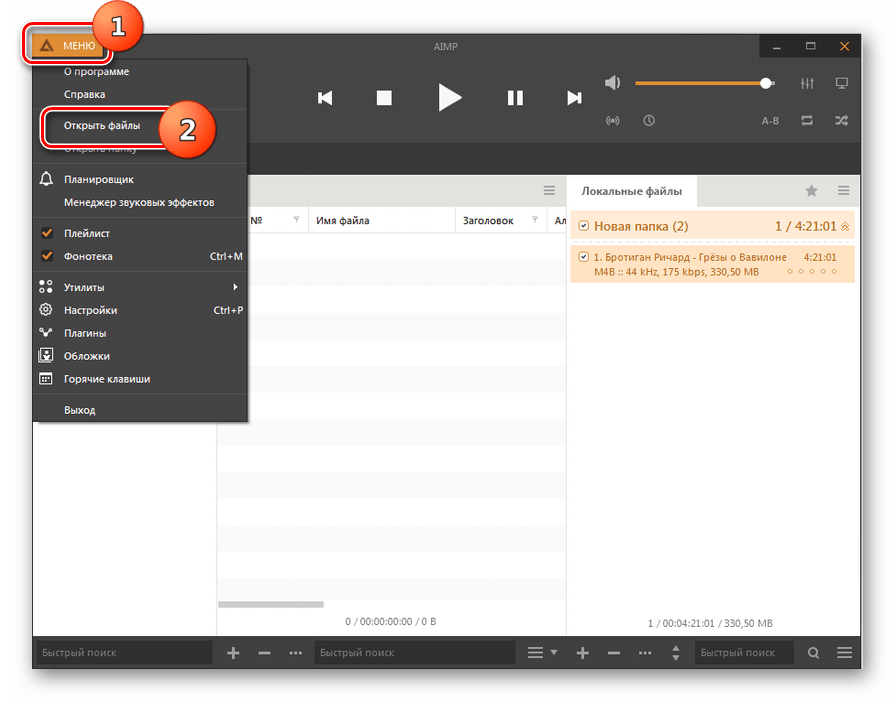The width and height of the screenshot is (895, 701).
Task: Stop playback
Action: (x=384, y=98)
